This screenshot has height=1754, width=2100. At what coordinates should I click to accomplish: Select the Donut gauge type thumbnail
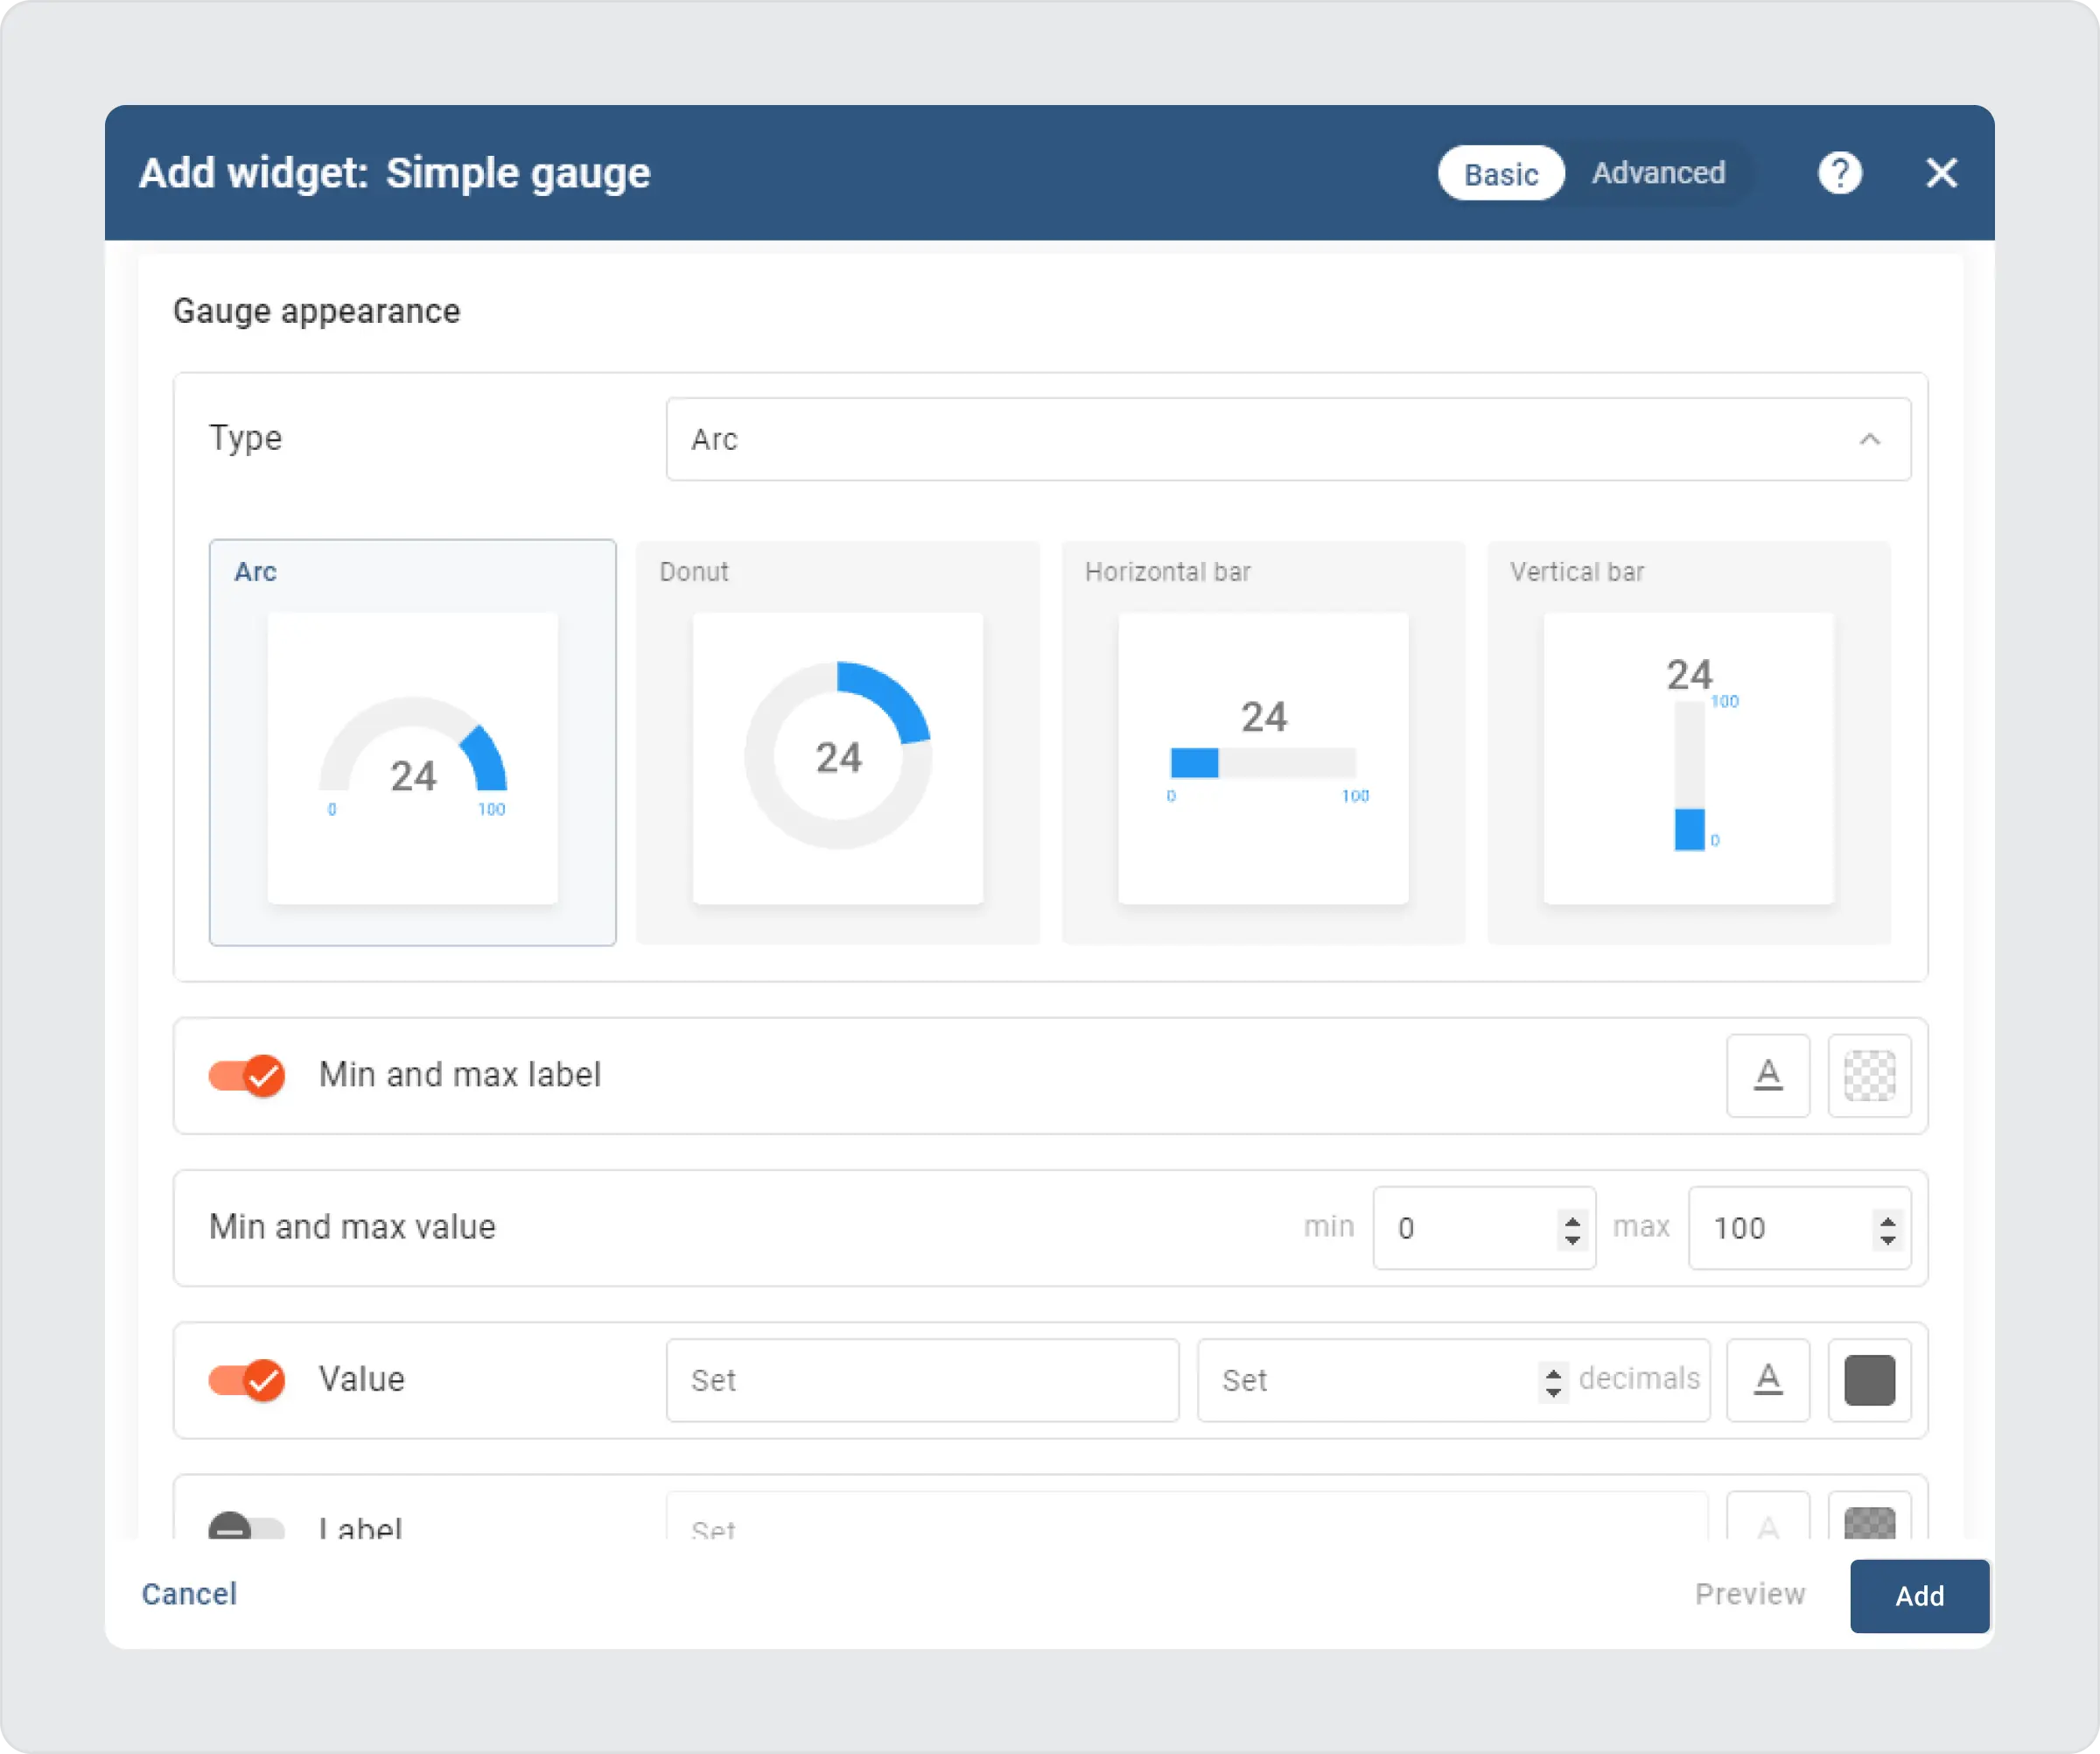837,742
